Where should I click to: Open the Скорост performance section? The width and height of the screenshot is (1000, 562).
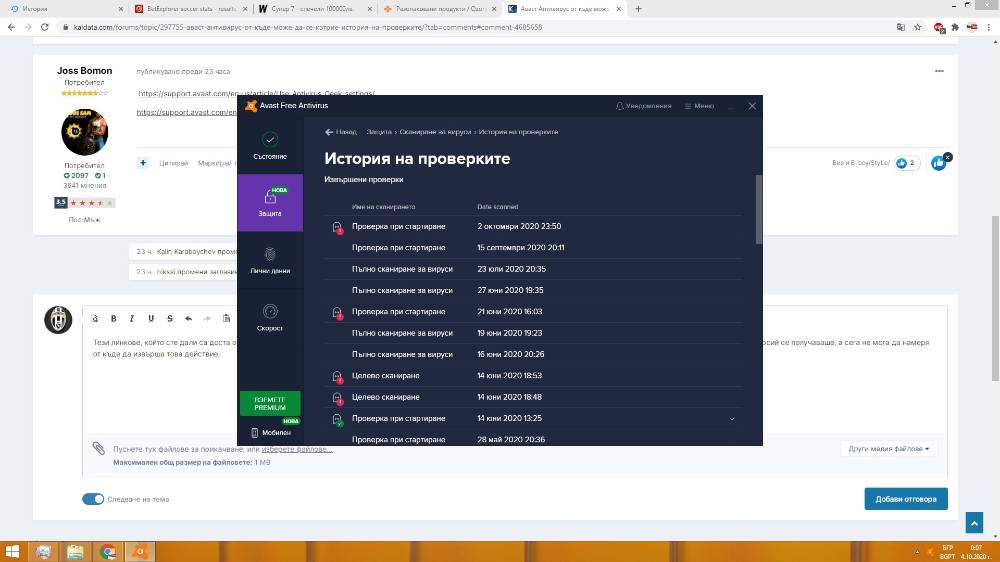pyautogui.click(x=270, y=317)
